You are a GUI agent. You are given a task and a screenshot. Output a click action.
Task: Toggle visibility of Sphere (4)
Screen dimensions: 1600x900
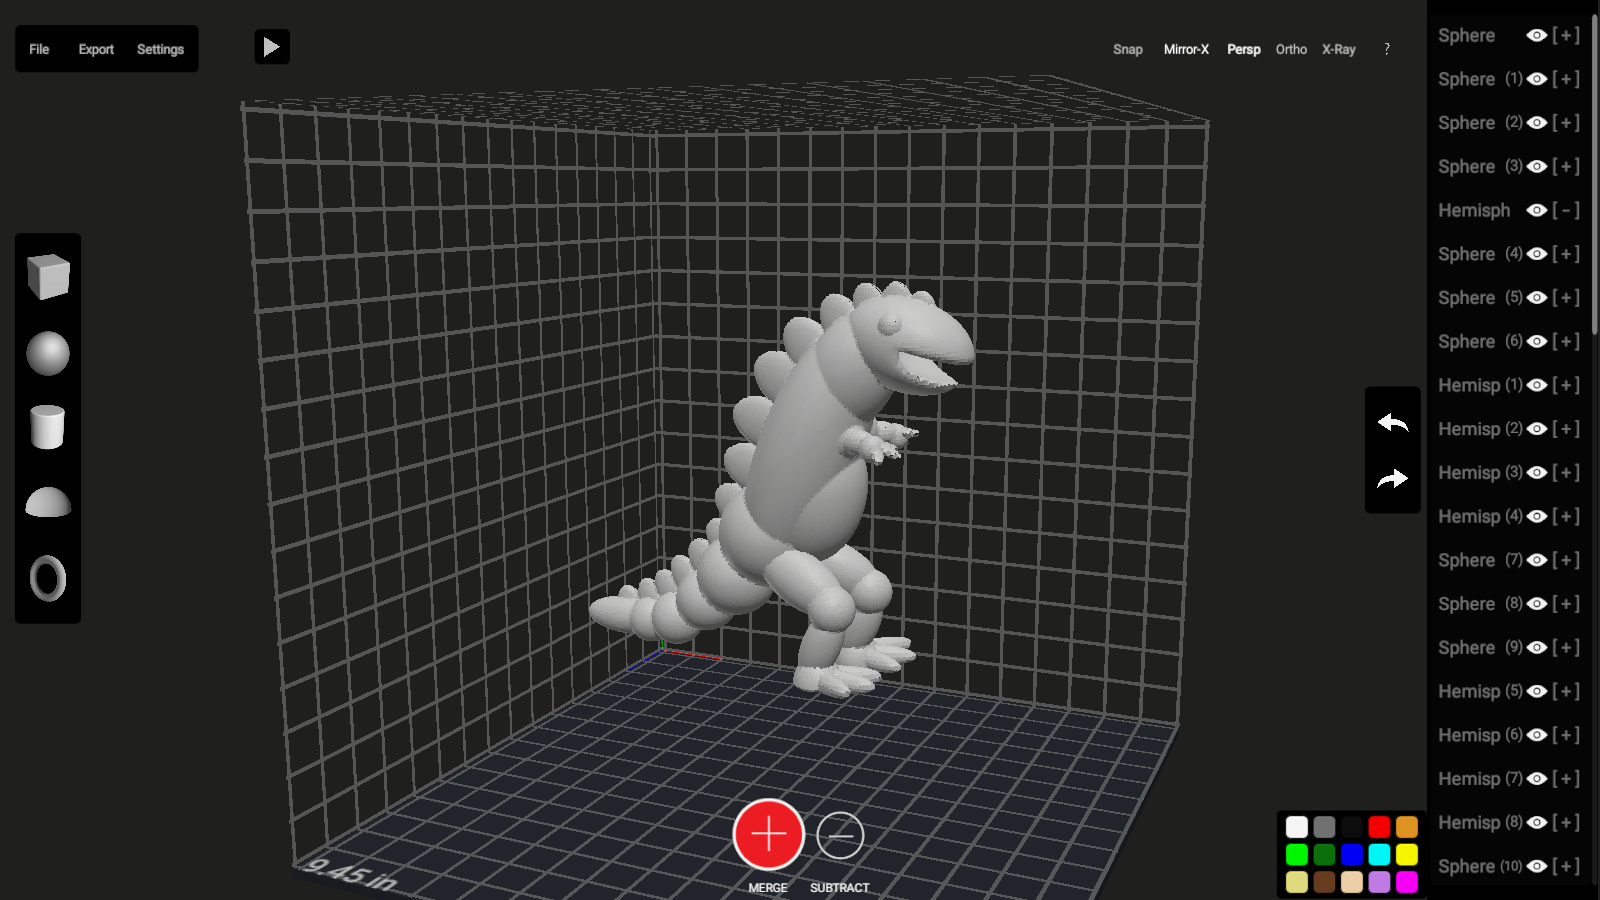1537,254
